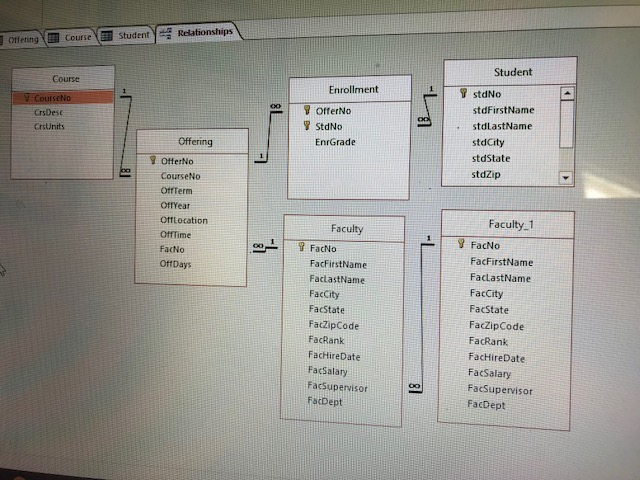Select the stdLastName field
The image size is (640, 480).
pyautogui.click(x=502, y=126)
